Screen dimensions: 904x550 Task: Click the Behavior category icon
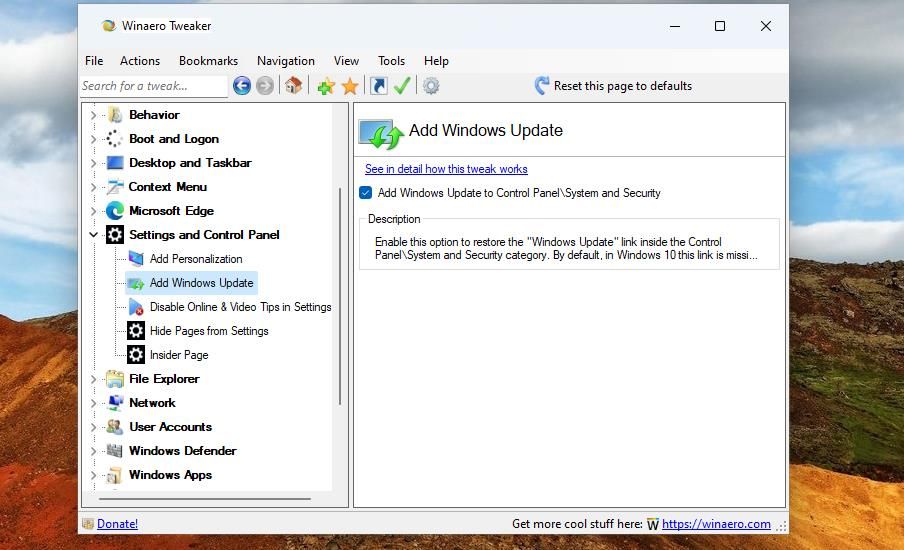[115, 115]
